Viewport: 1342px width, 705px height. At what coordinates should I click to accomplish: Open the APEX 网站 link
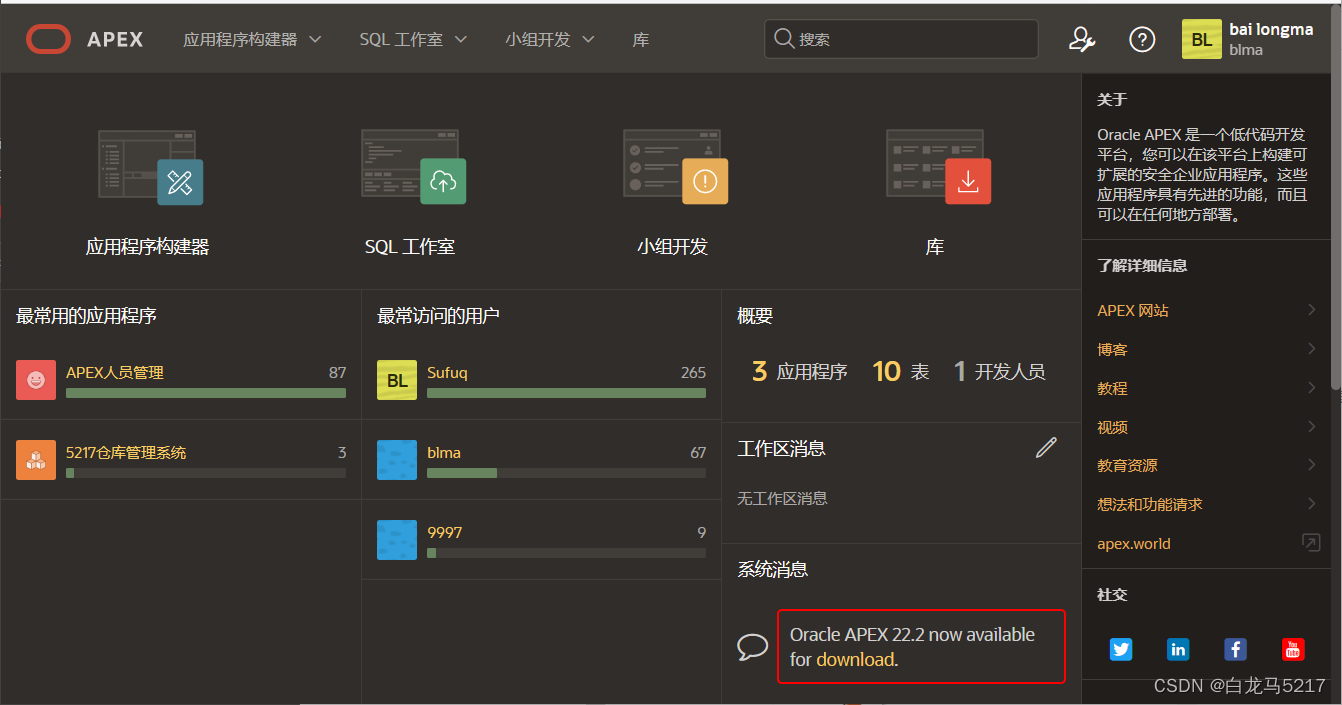[x=1133, y=310]
